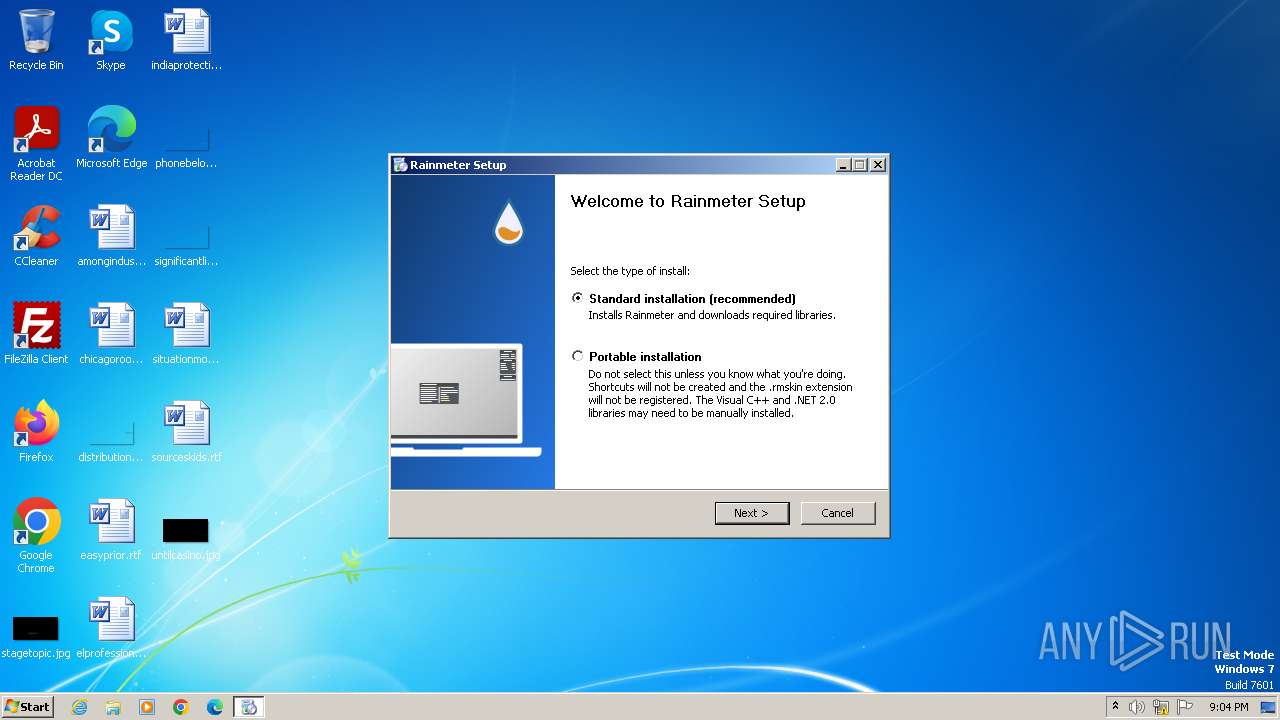The width and height of the screenshot is (1280, 720).
Task: Open the Windows Start menu
Action: coord(27,706)
